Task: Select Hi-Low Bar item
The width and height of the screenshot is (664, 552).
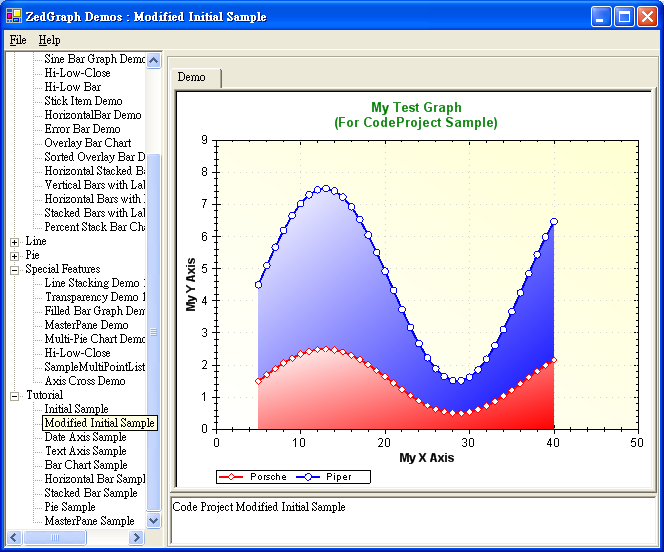Action: point(72,87)
